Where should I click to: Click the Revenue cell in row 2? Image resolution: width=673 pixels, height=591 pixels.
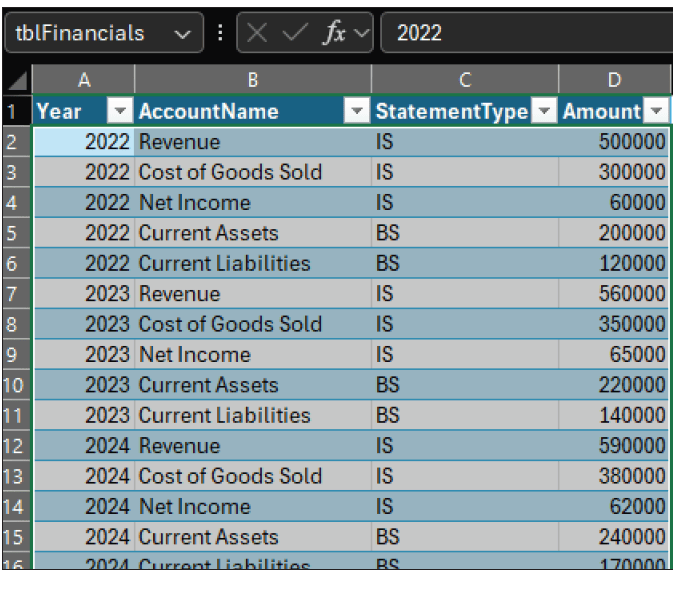[x=253, y=142]
